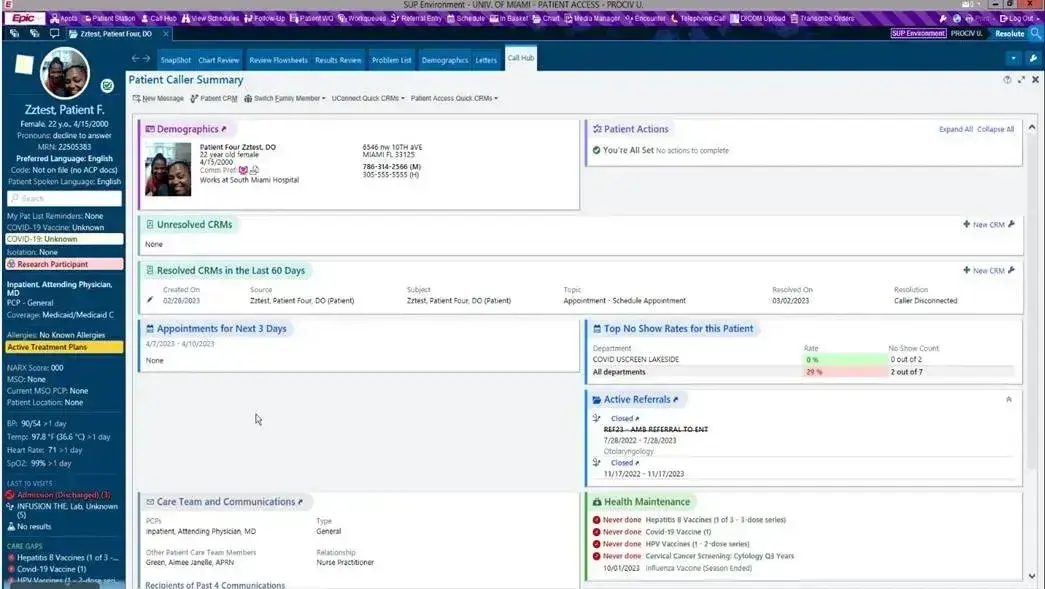Click the sidebar Search field
The height and width of the screenshot is (589, 1045).
pos(63,198)
